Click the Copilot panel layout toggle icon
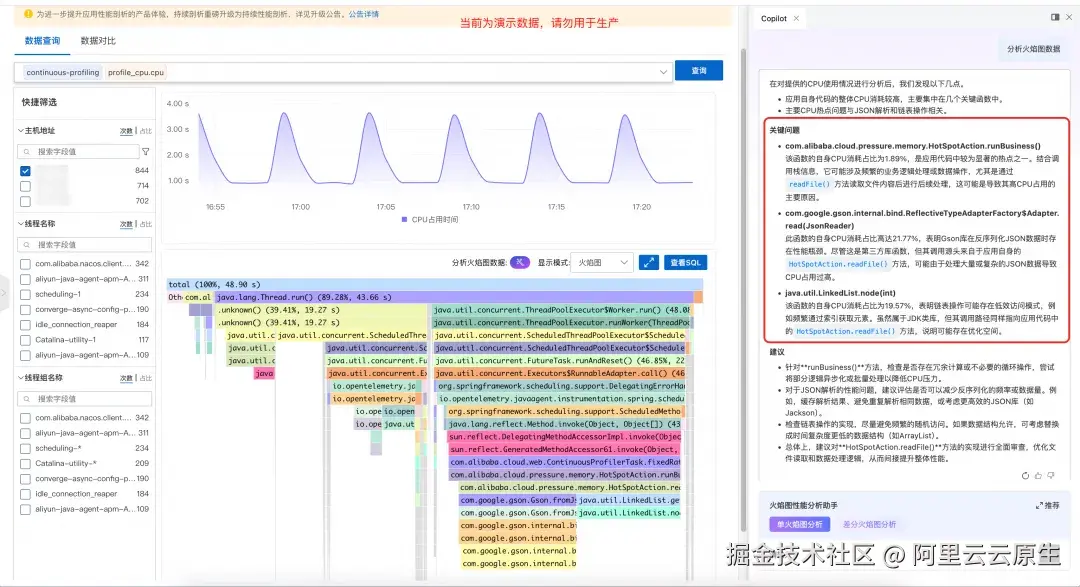1080x587 pixels. (x=1055, y=17)
